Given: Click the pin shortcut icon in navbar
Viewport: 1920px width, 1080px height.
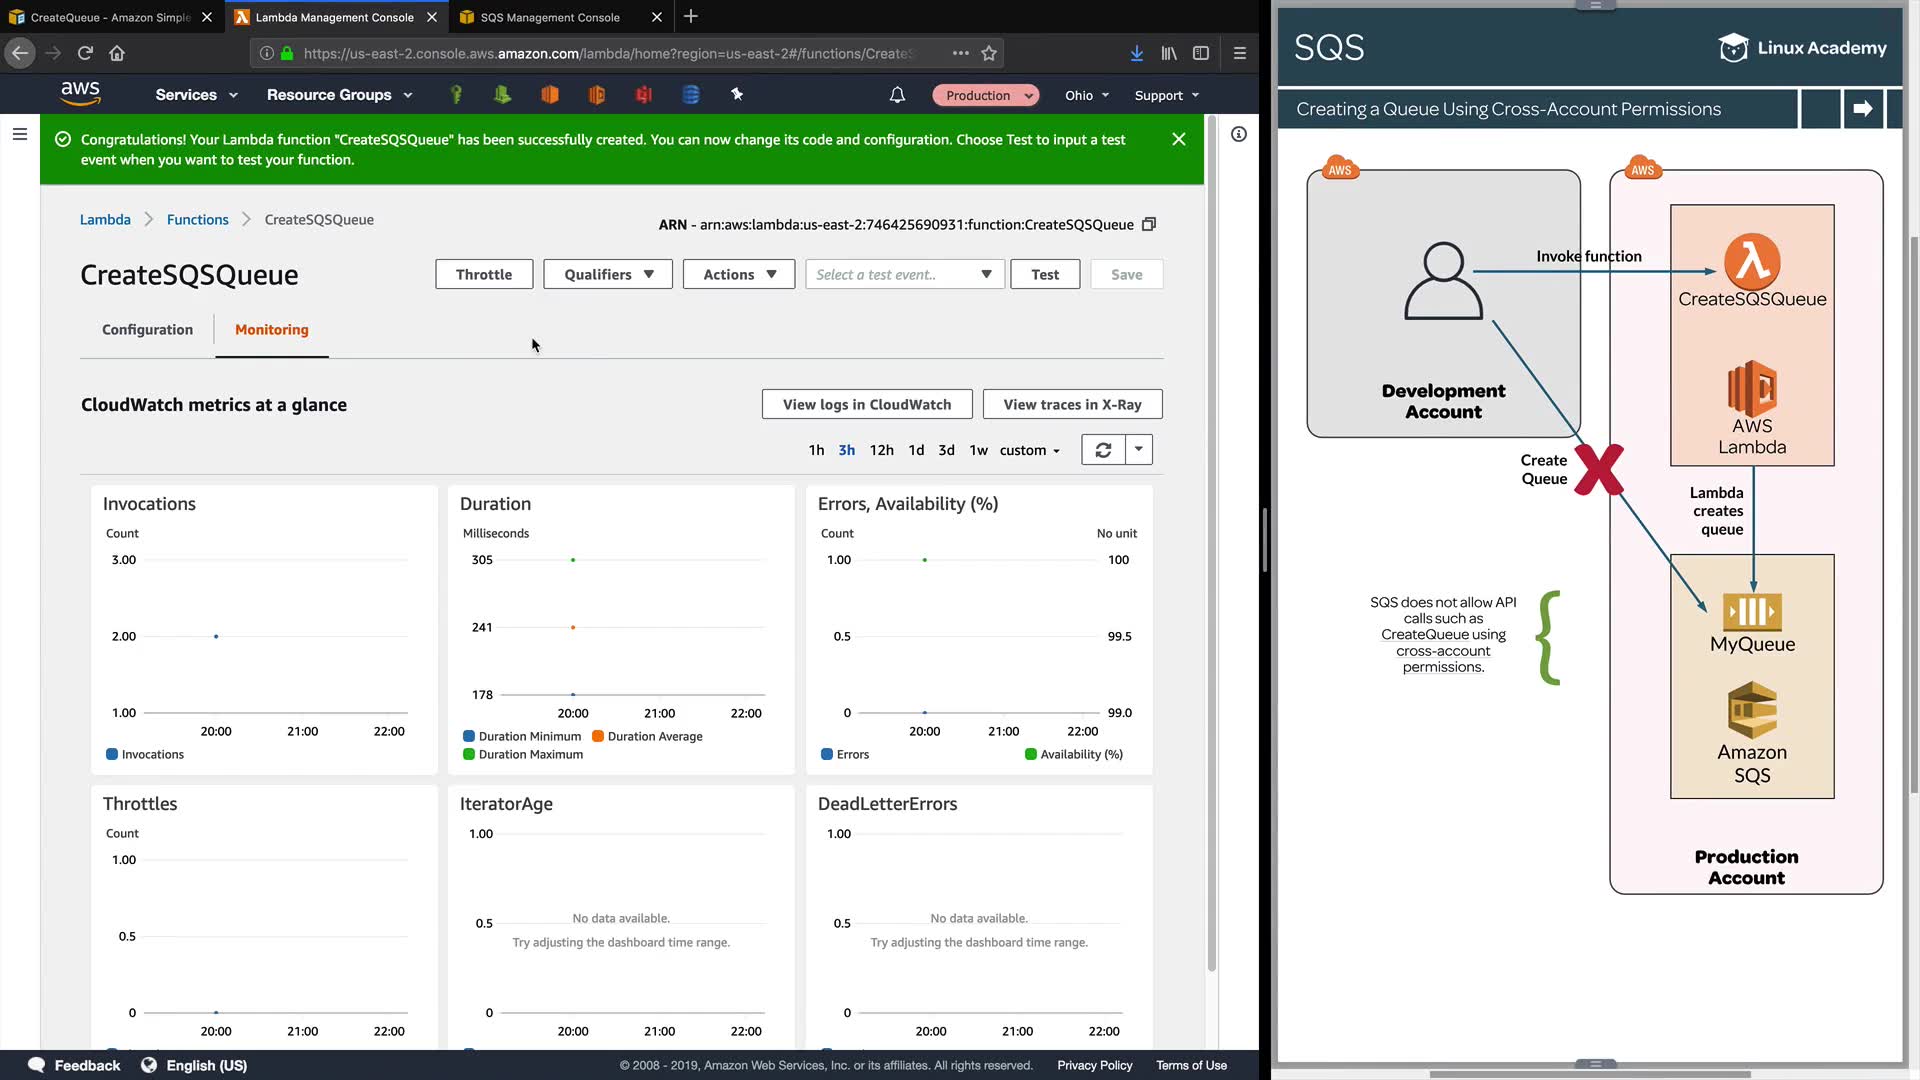Looking at the screenshot, I should [737, 94].
